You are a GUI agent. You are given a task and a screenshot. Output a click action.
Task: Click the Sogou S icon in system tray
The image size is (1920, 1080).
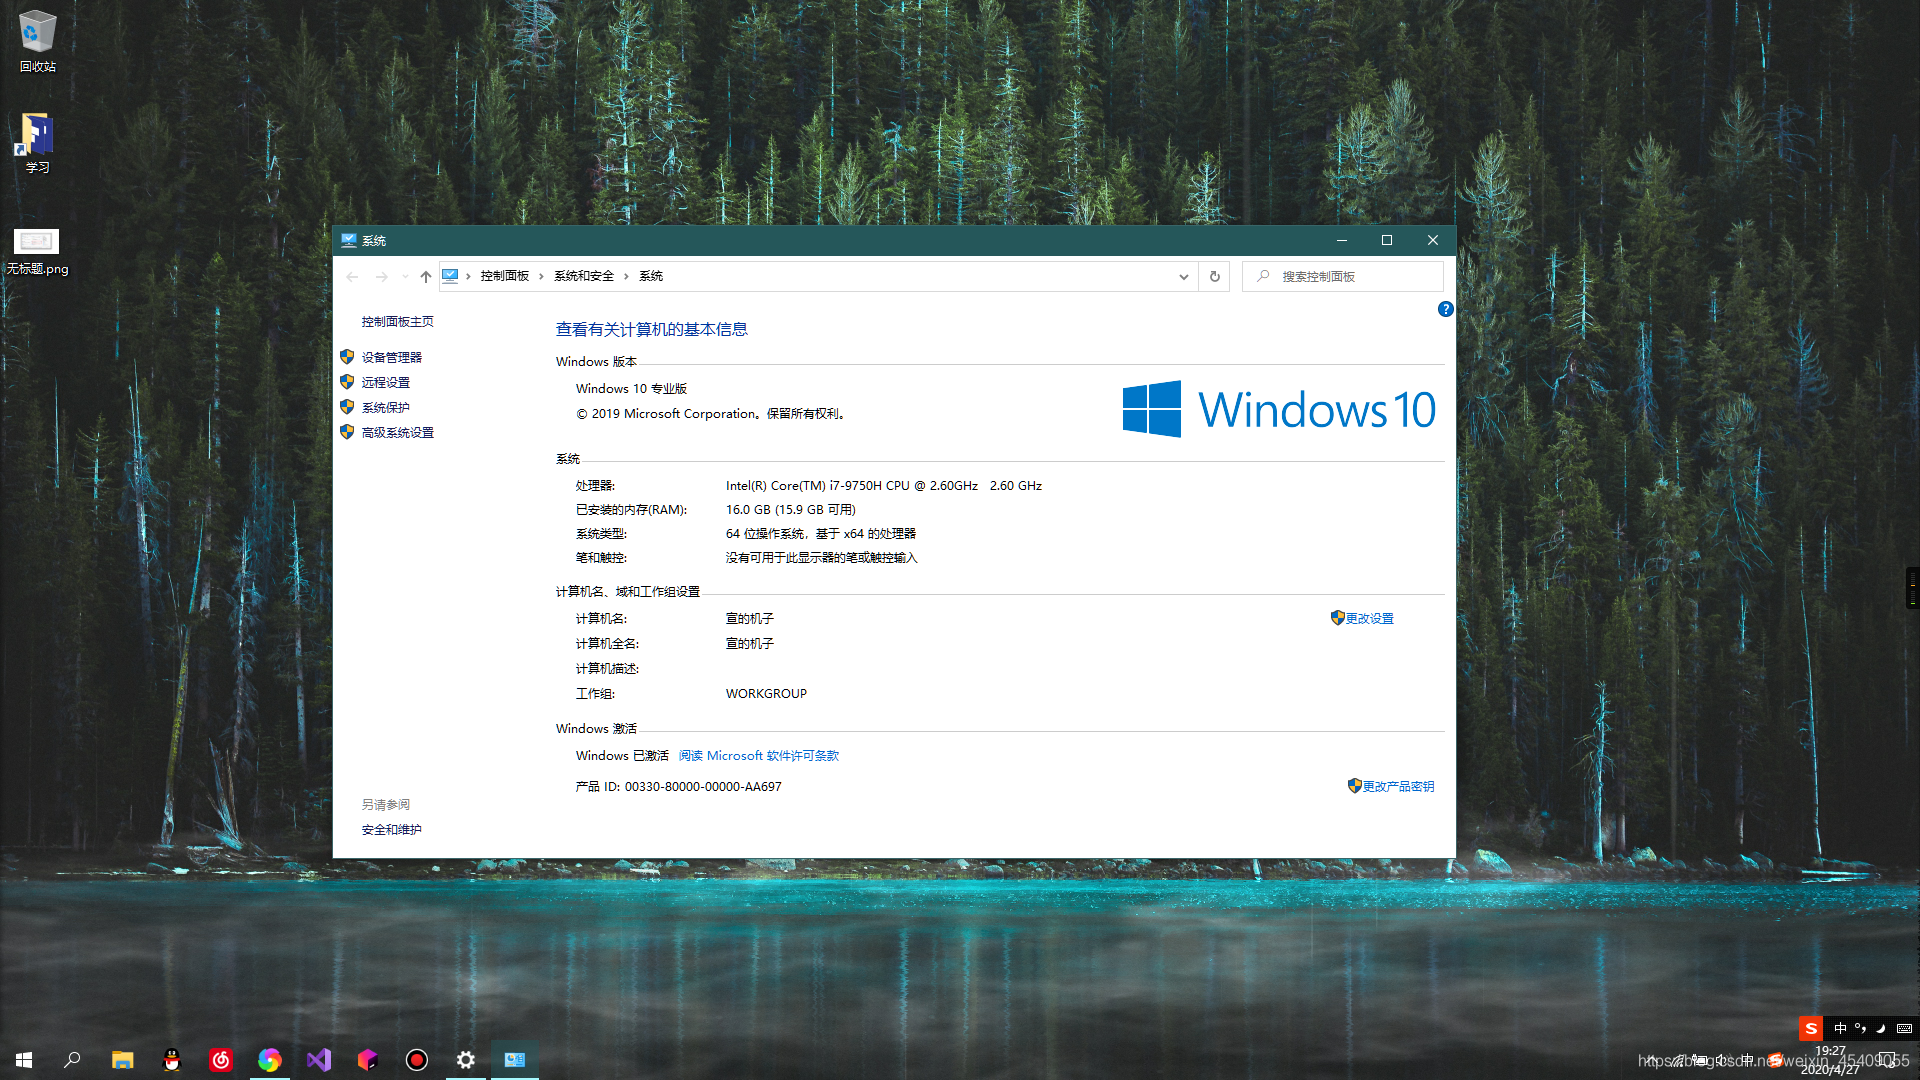tap(1775, 1060)
